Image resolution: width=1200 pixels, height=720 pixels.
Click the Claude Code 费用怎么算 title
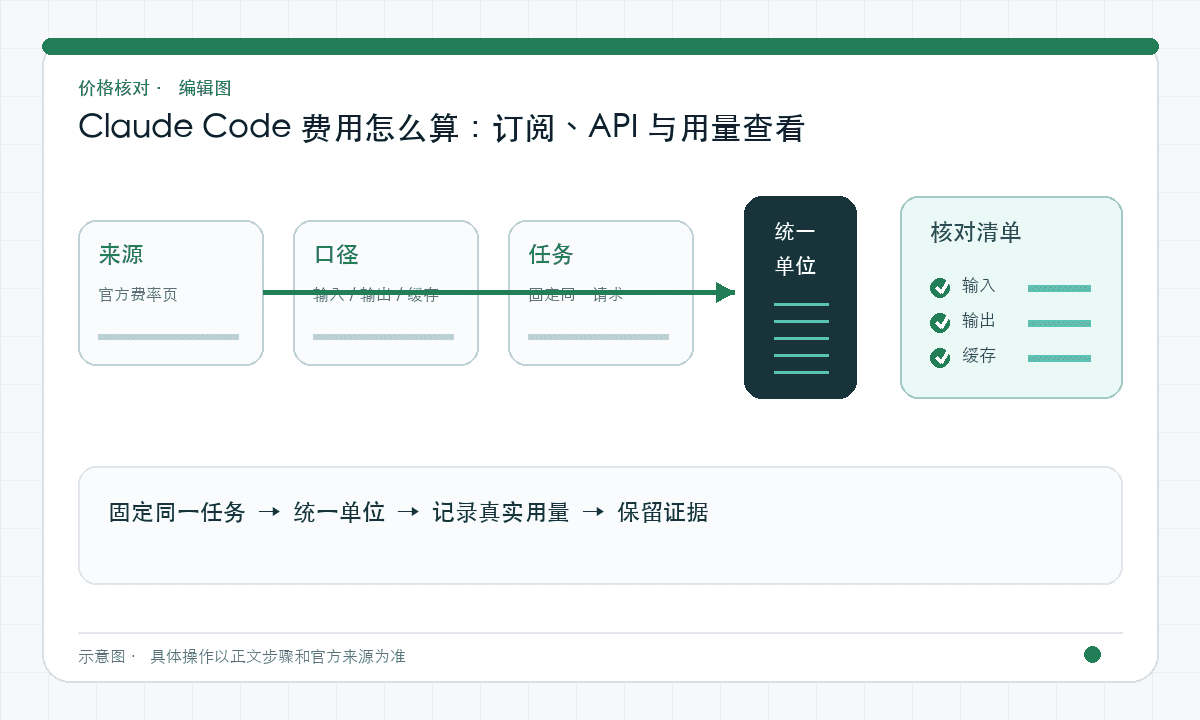click(x=441, y=128)
